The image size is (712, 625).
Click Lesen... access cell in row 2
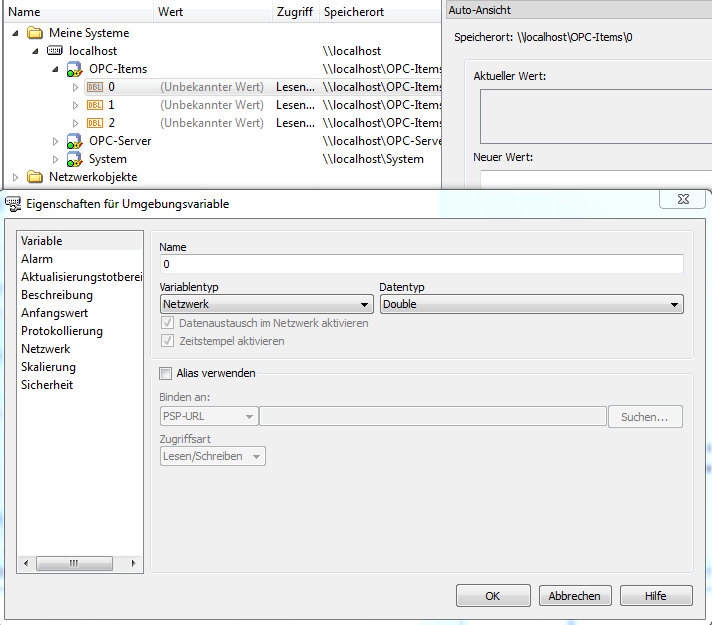295,123
